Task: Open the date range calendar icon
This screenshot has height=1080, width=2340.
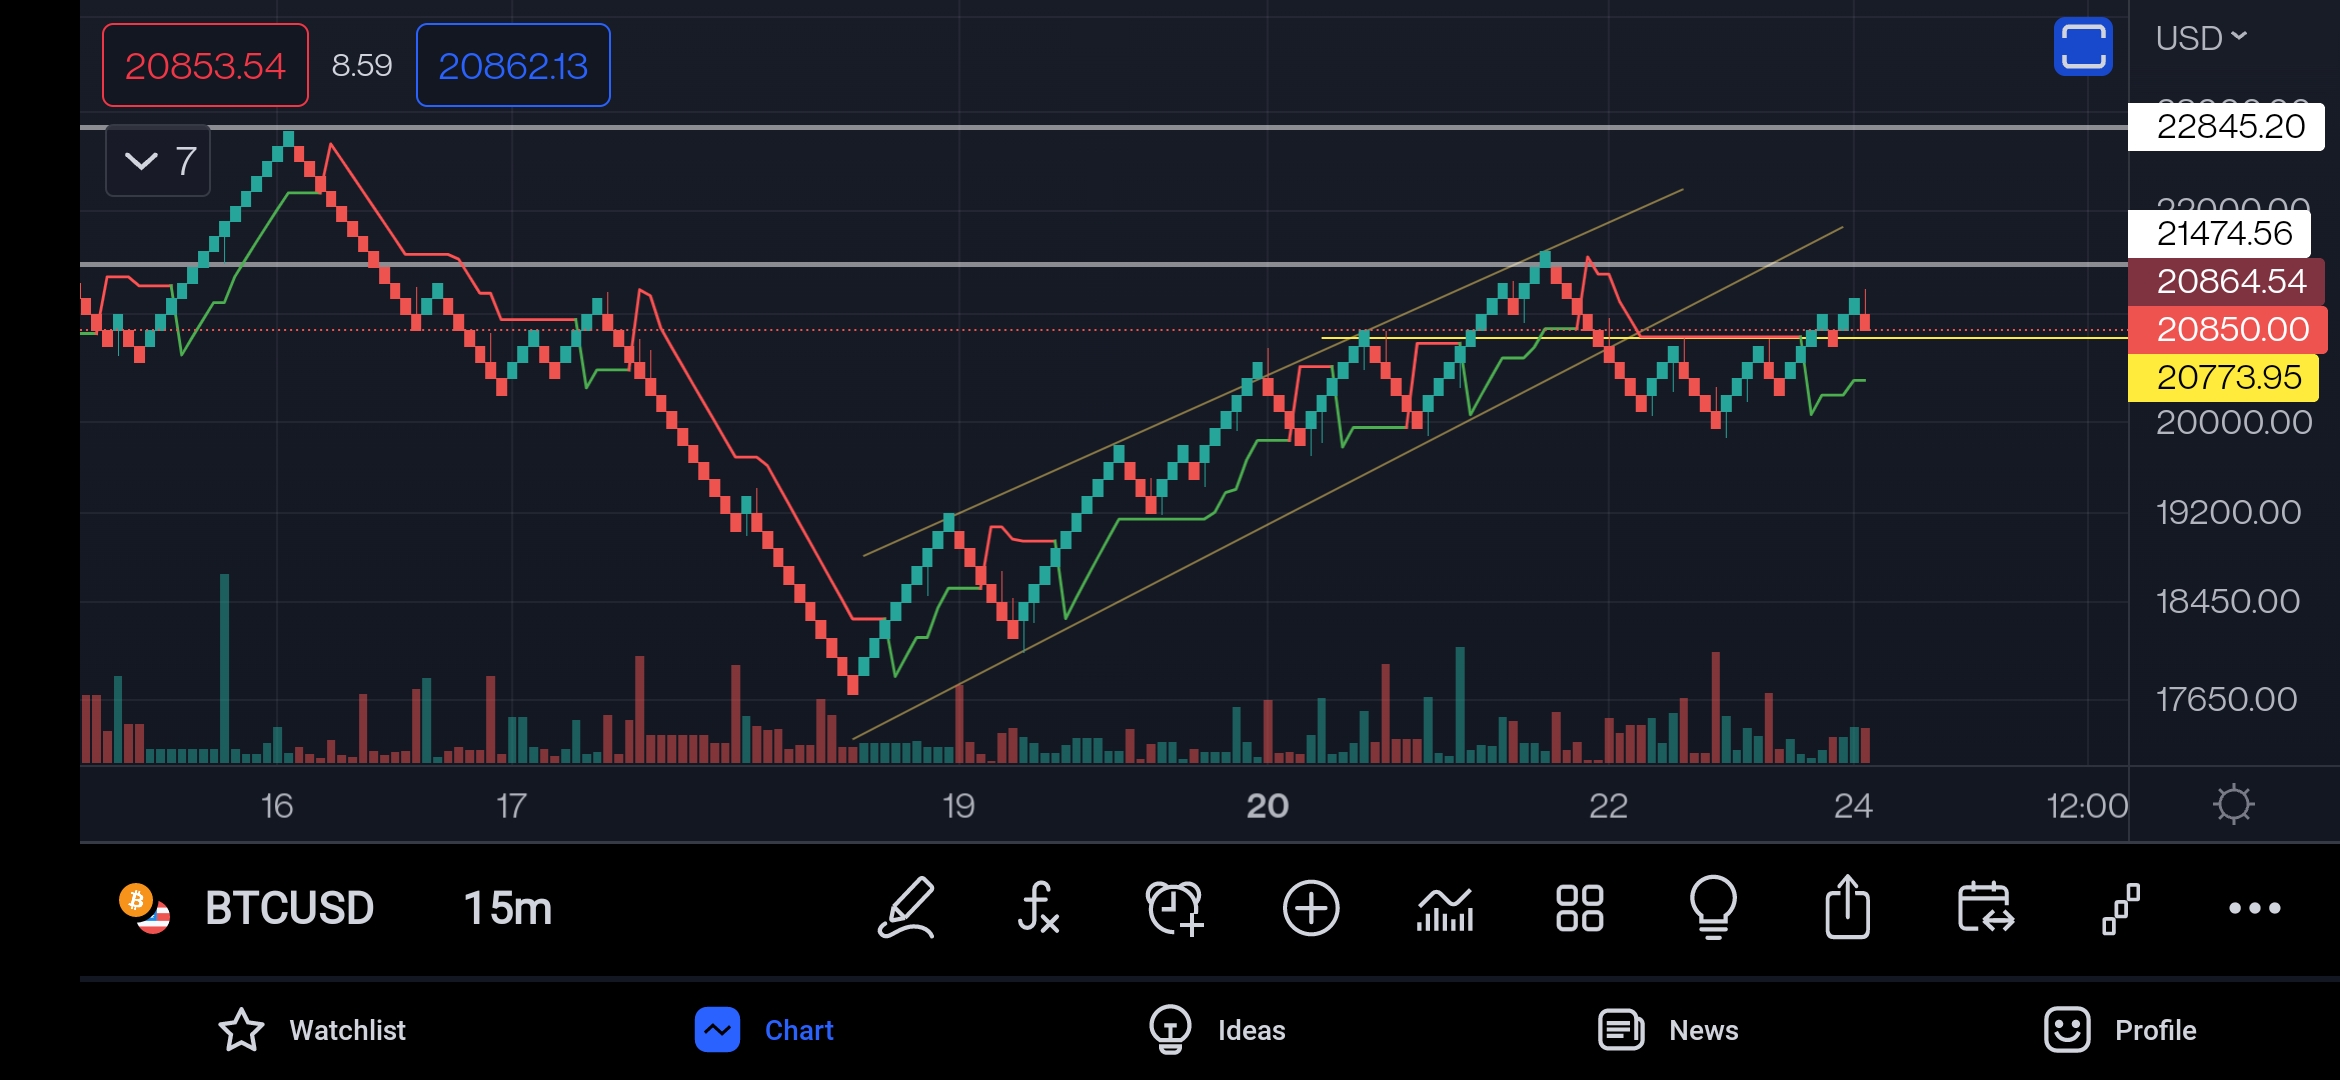Action: (x=1985, y=908)
